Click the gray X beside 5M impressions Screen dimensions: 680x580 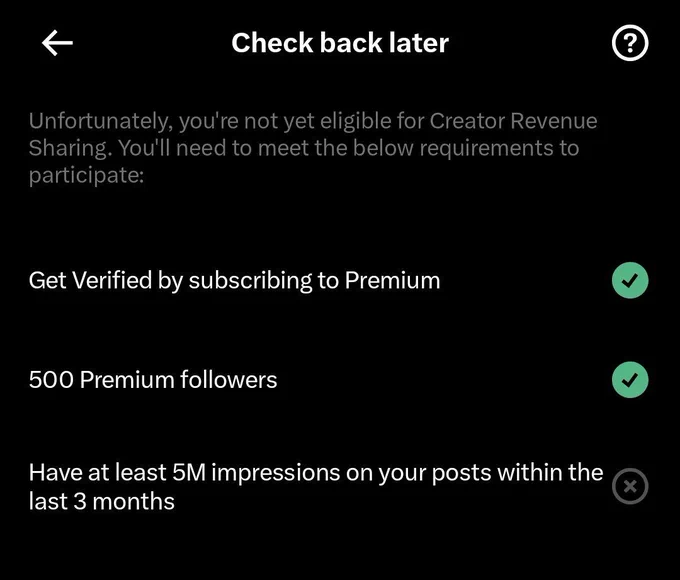tap(630, 486)
